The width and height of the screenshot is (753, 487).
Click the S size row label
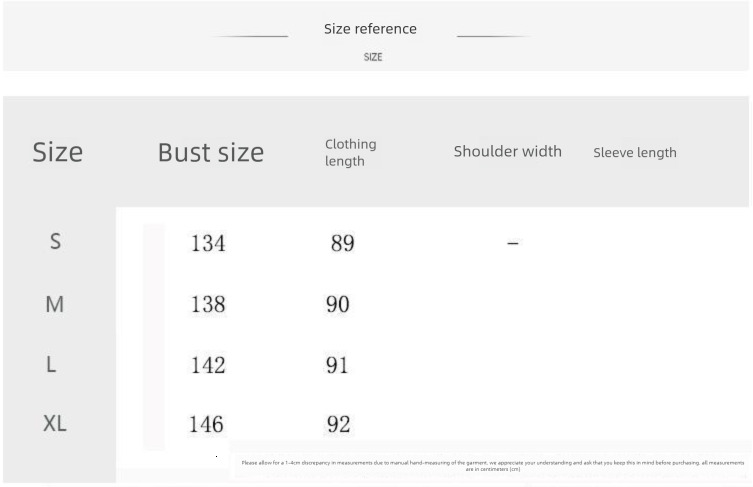point(55,241)
